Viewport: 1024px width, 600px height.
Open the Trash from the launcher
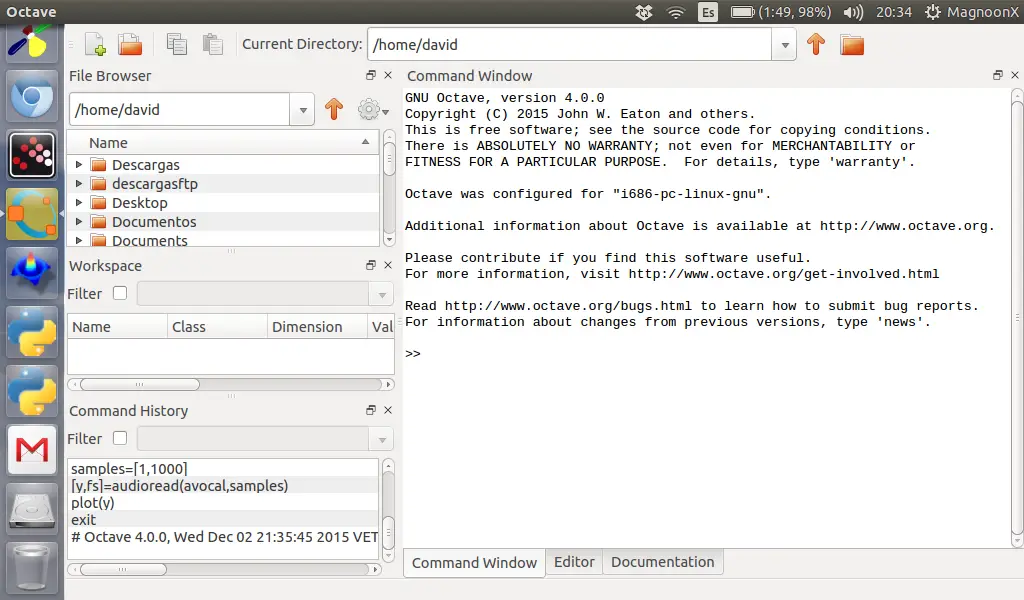point(31,567)
